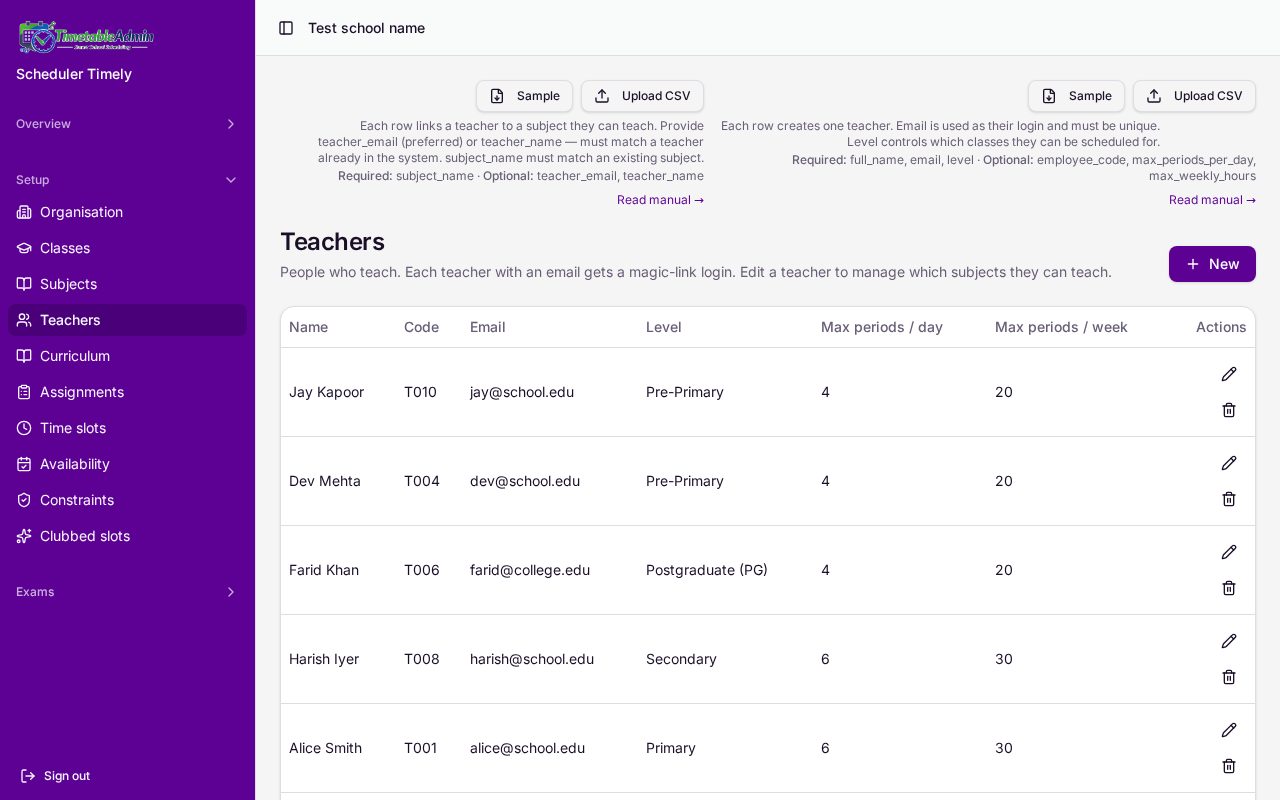Delete Dev Mehta using trash icon
1280x800 pixels.
pyautogui.click(x=1229, y=499)
